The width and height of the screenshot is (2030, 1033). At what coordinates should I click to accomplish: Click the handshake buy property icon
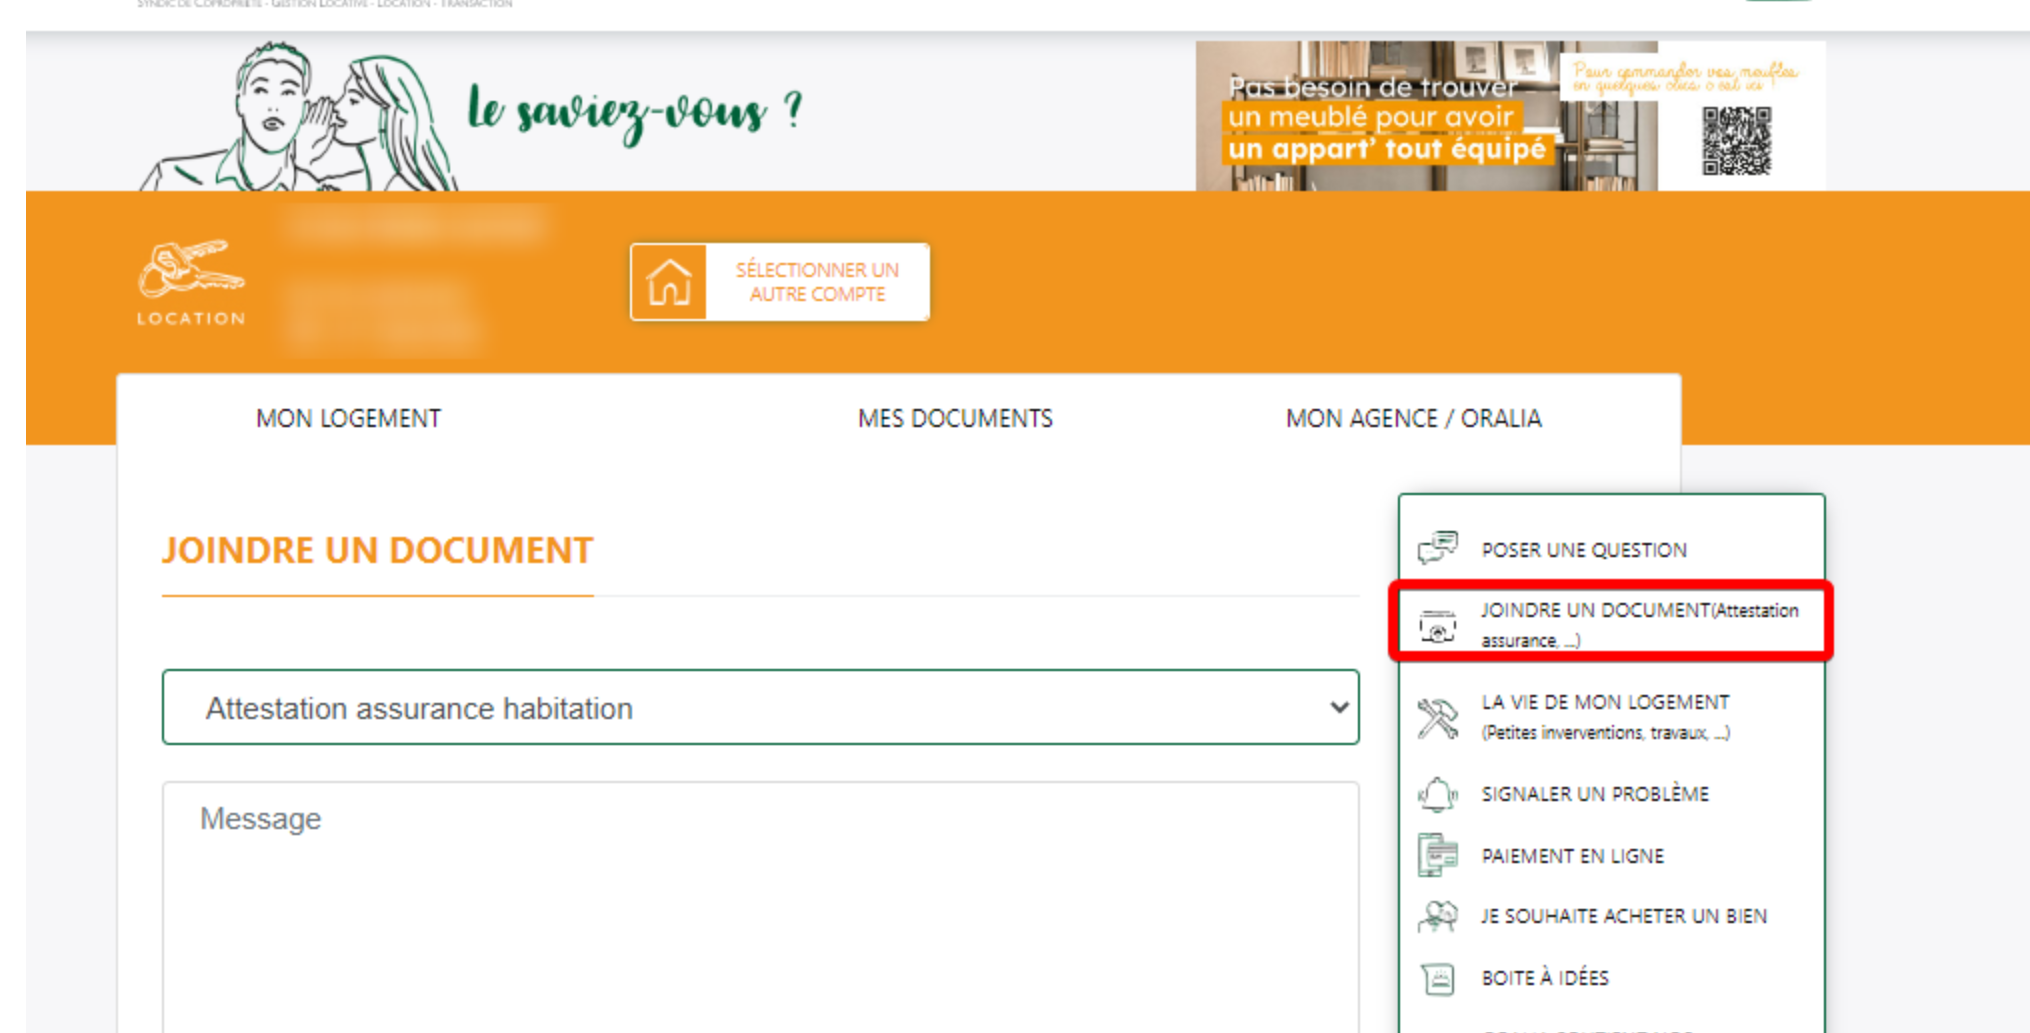pos(1437,916)
